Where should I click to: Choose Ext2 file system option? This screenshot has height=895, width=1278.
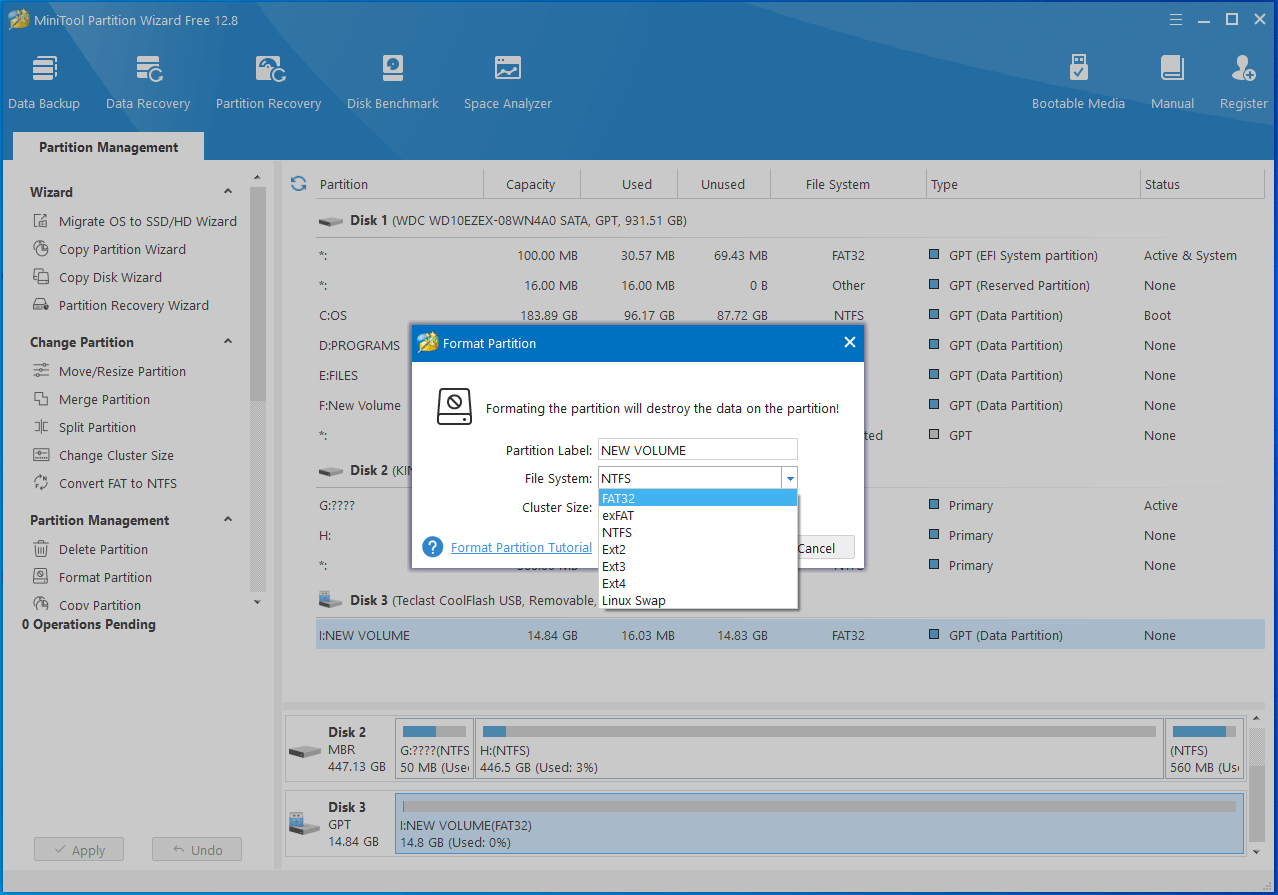[x=698, y=549]
